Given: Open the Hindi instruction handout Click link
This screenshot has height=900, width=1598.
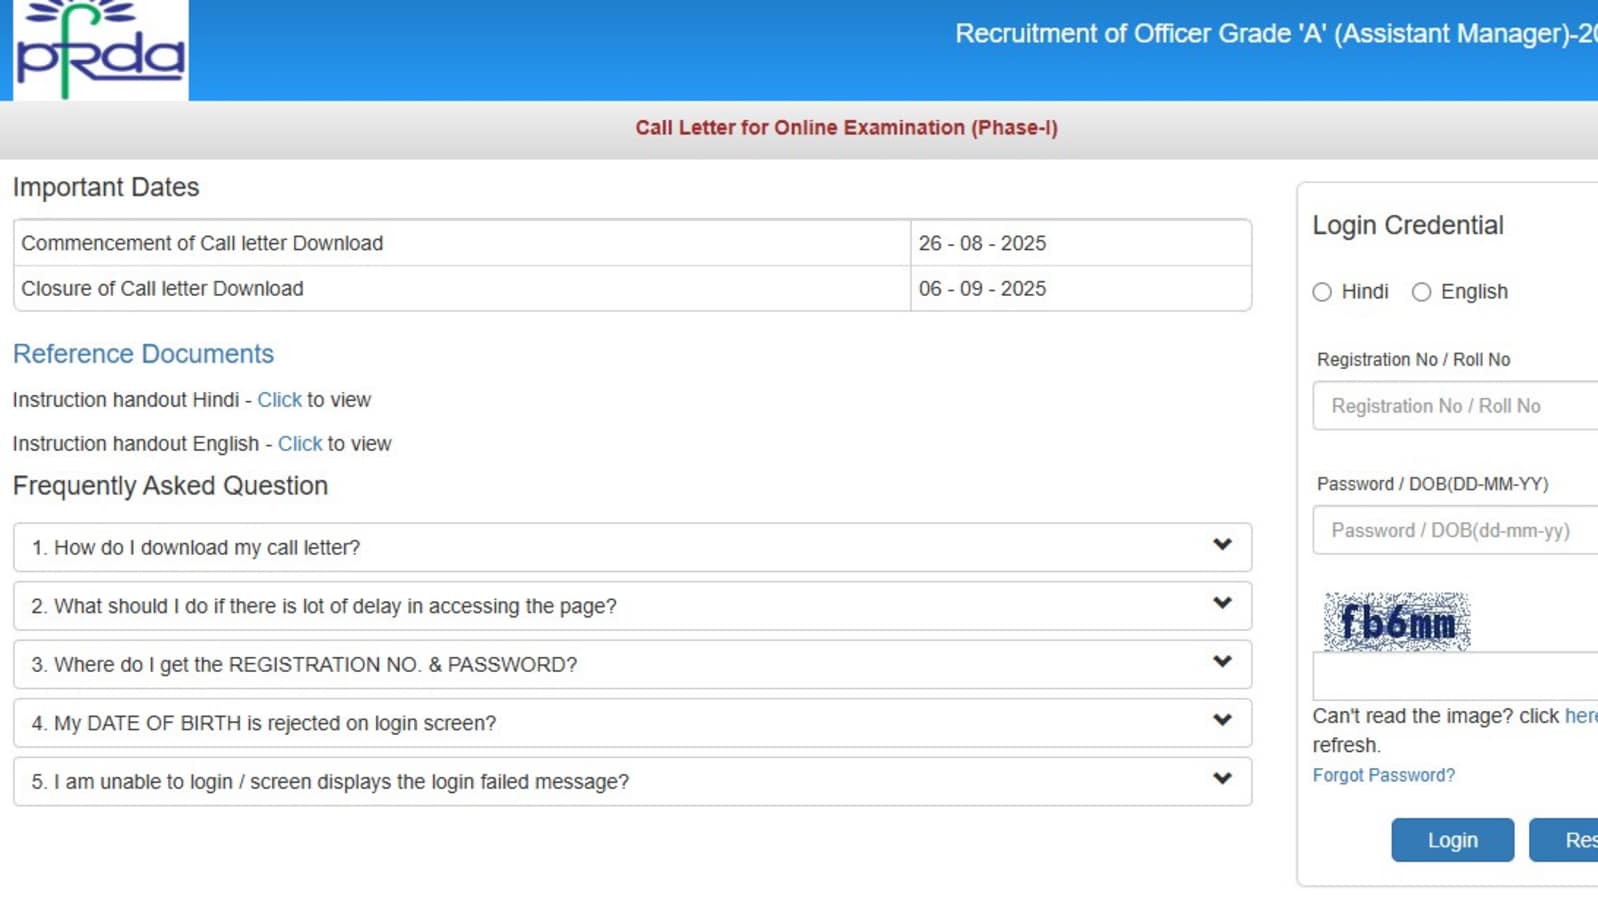Looking at the screenshot, I should pos(279,400).
